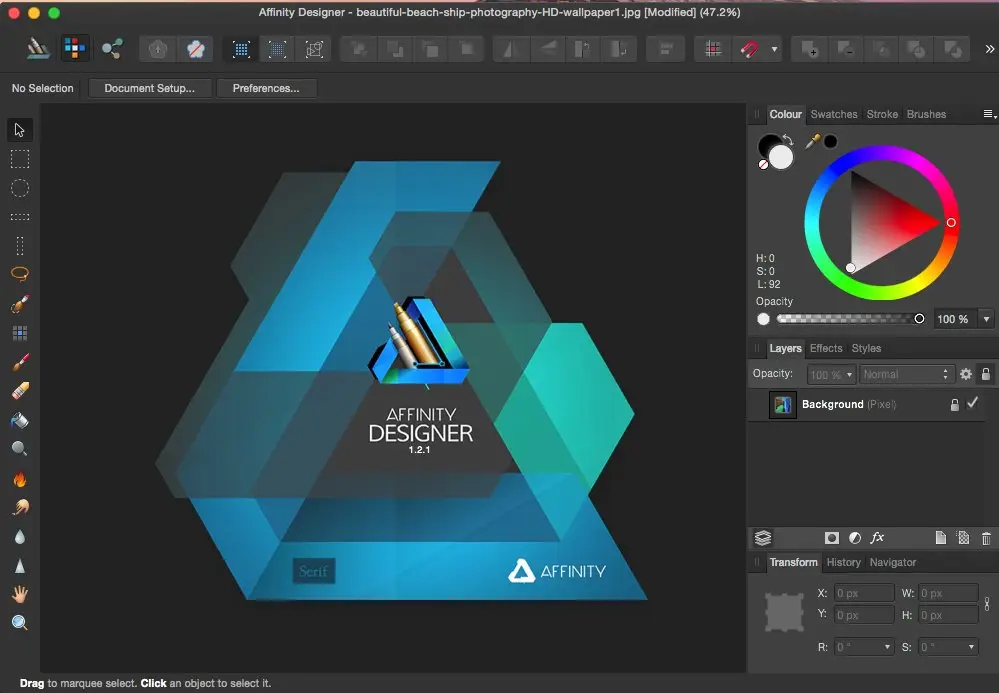
Task: Open the rotation R dropdown
Action: (x=887, y=647)
